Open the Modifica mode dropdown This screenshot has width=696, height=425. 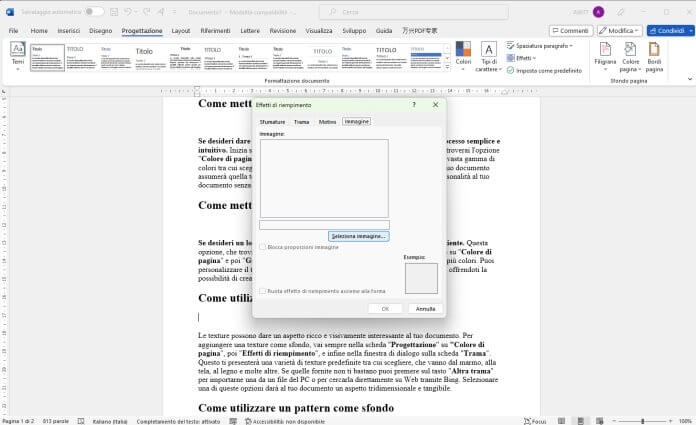click(620, 31)
